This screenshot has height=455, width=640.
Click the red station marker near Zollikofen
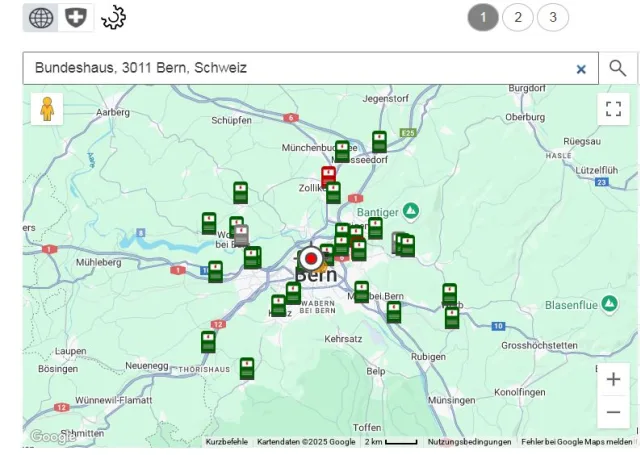click(x=329, y=176)
